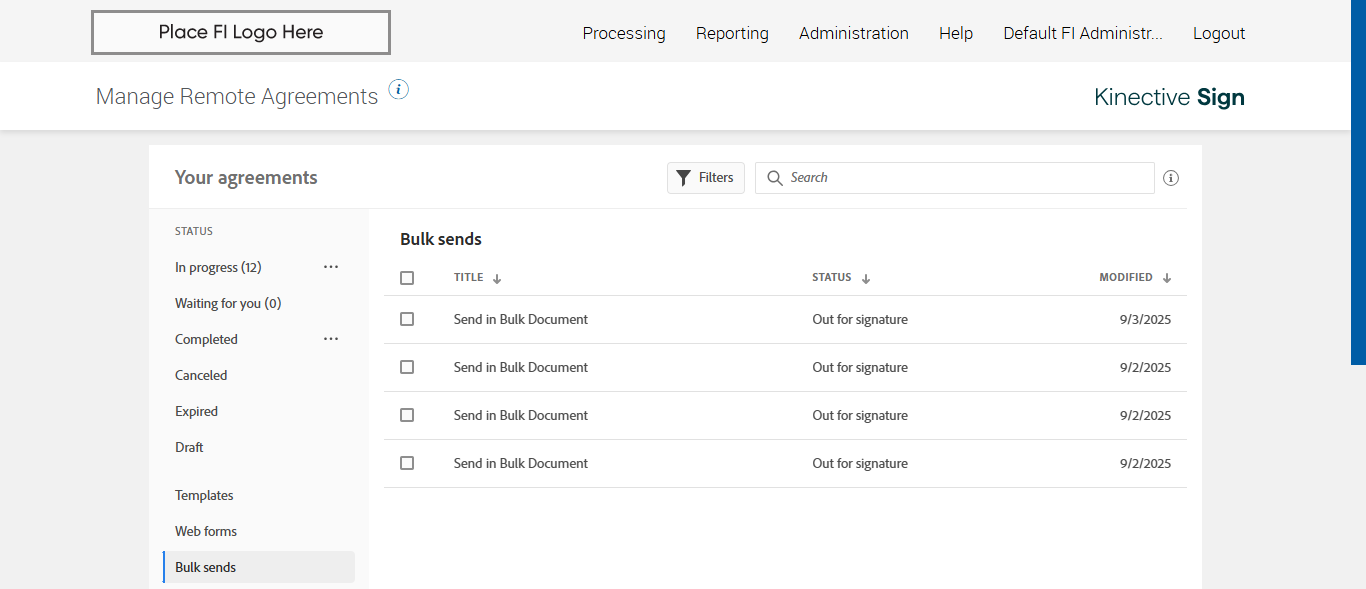Click the Place FI Logo Here image
The height and width of the screenshot is (589, 1366).
(x=241, y=33)
